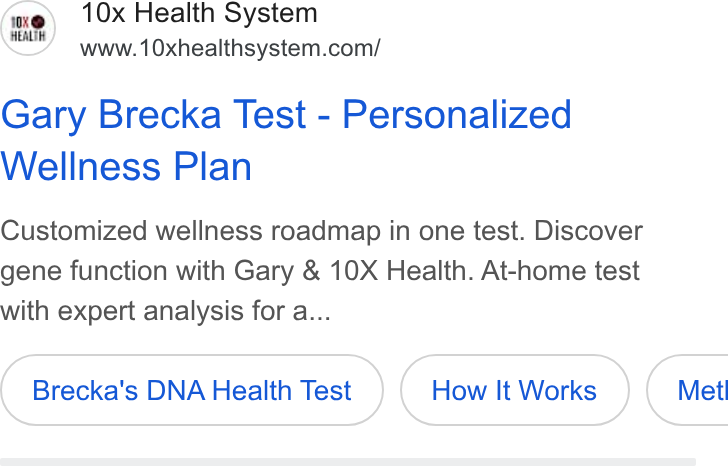Click the Customized wellness roadmap description text
Viewport: 728px width, 466px height.
point(321,271)
